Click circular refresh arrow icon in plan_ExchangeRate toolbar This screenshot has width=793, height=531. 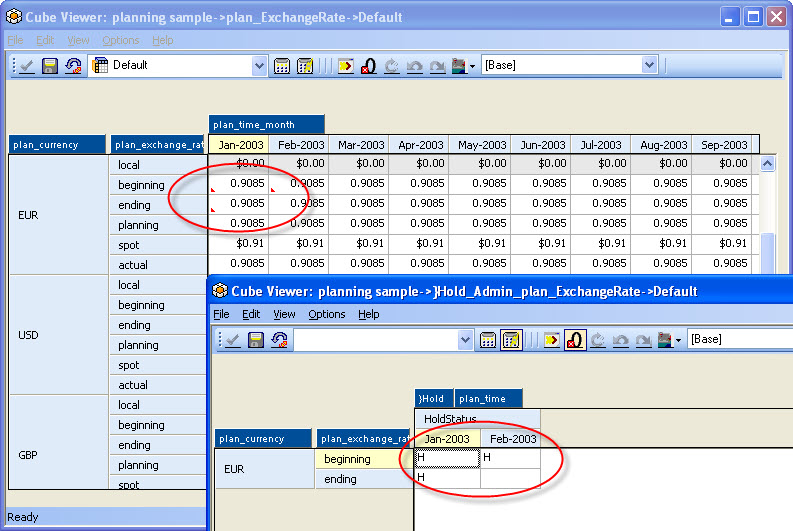click(x=391, y=66)
